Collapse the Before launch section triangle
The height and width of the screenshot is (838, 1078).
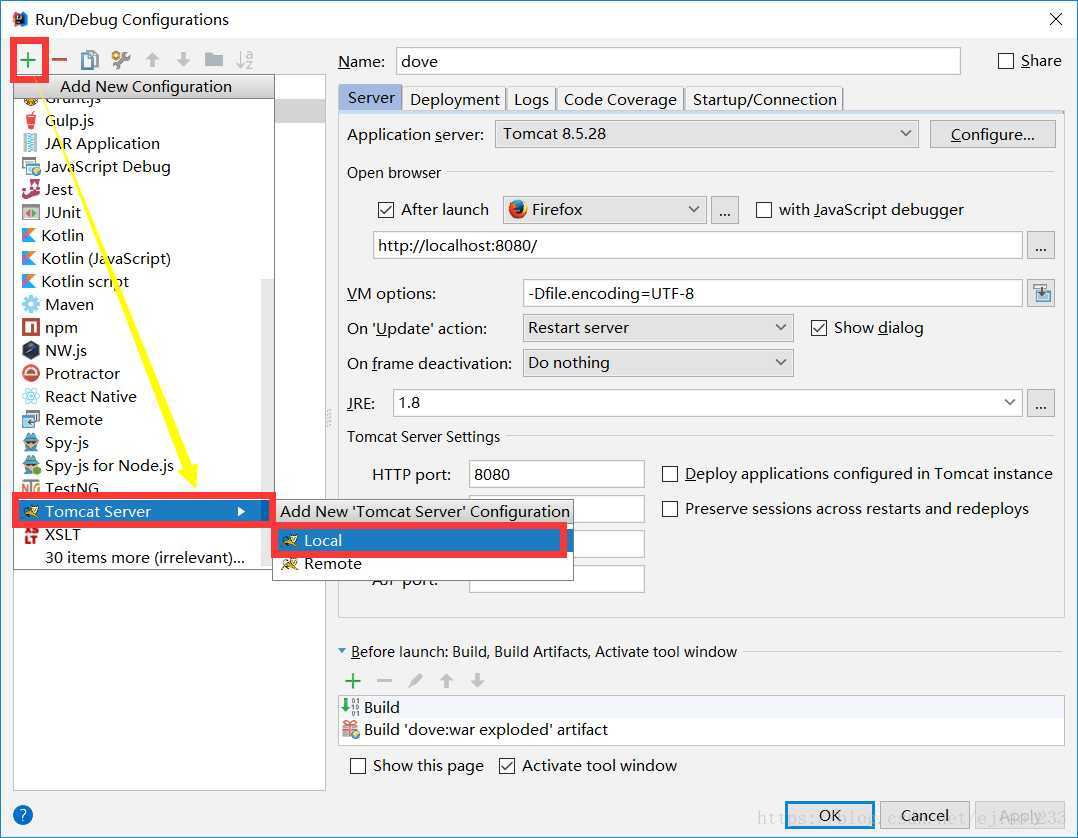(x=342, y=650)
